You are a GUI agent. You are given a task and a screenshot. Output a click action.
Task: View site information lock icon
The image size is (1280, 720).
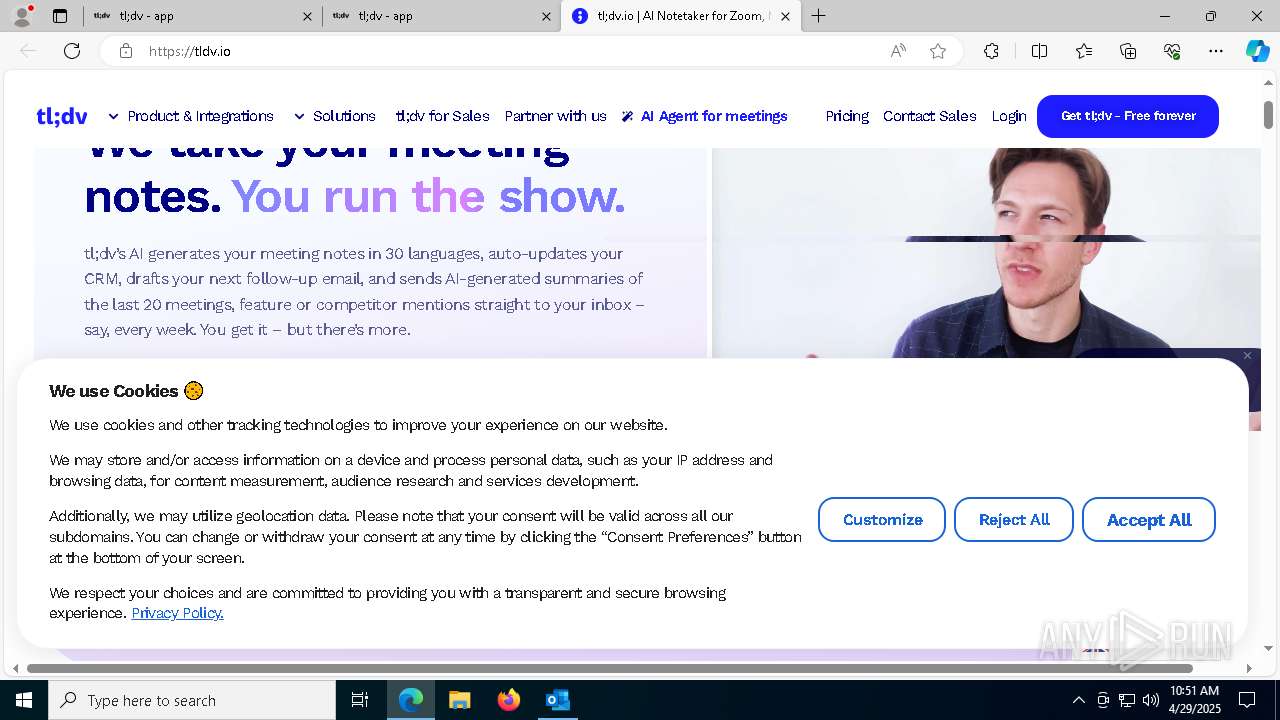tap(126, 51)
